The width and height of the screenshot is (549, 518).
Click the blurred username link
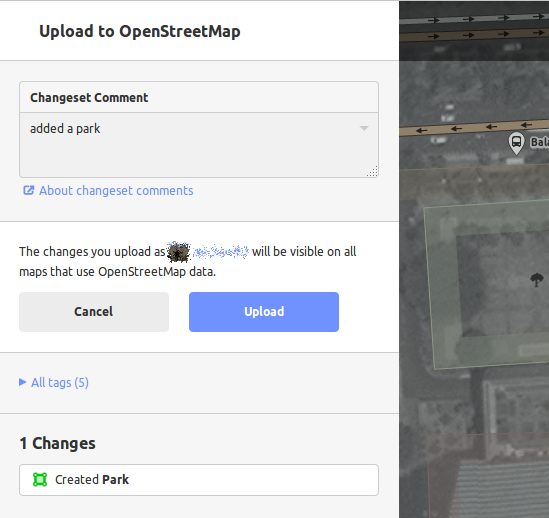[221, 252]
